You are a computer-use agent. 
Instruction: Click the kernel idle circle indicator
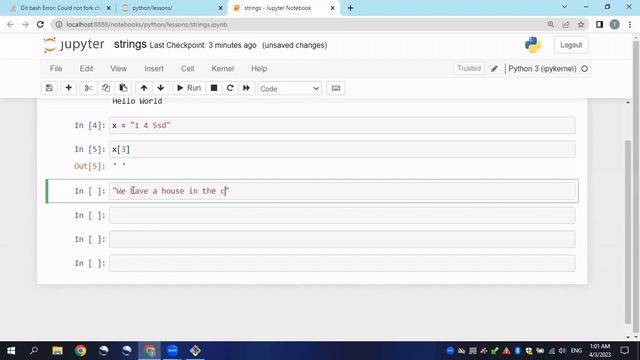(584, 69)
